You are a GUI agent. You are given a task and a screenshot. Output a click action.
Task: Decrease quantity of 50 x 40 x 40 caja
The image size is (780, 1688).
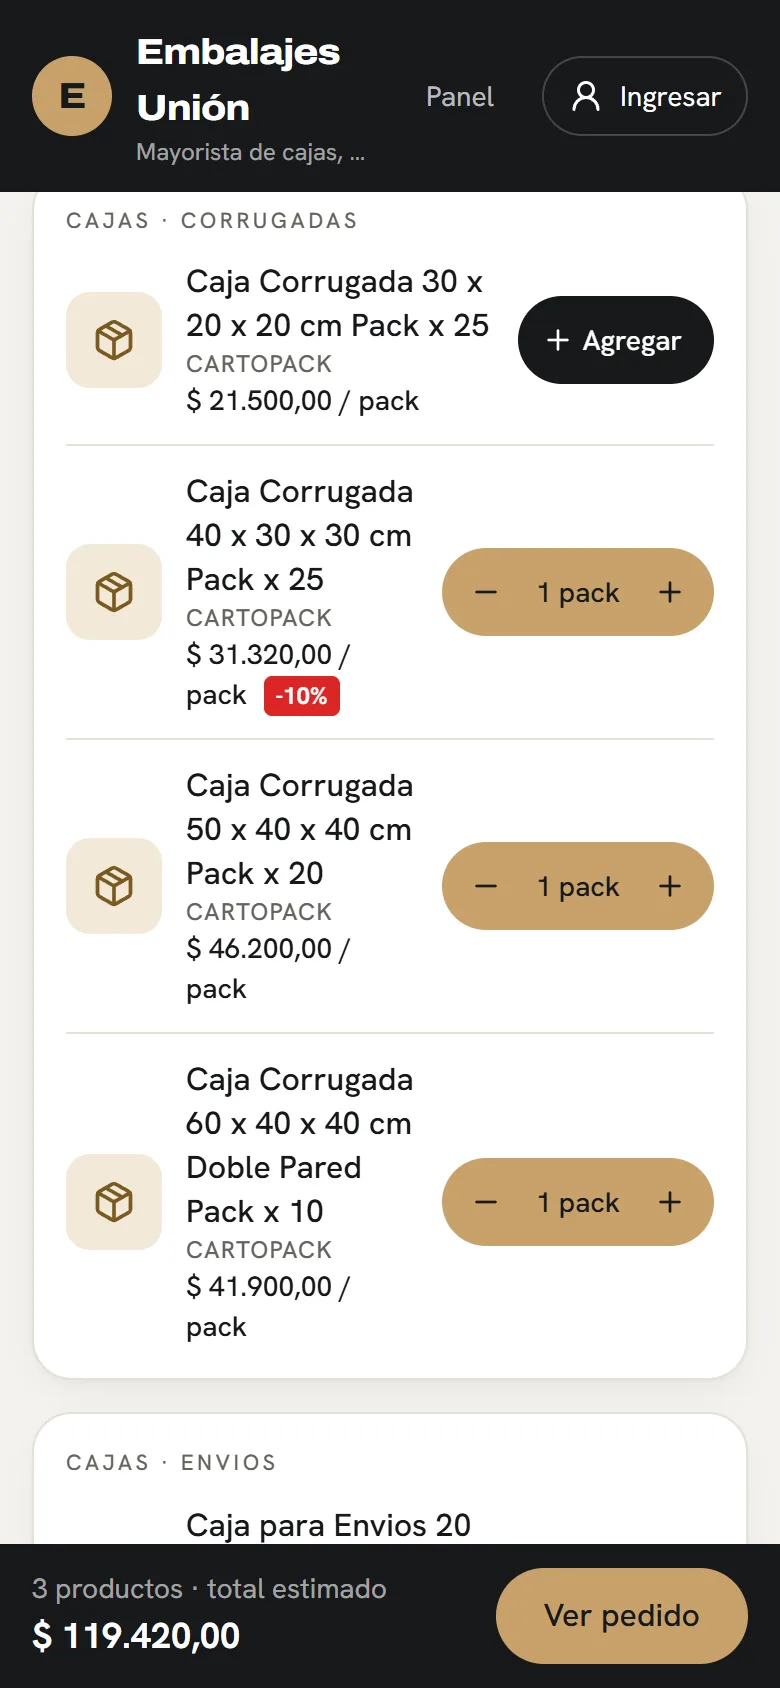(486, 886)
